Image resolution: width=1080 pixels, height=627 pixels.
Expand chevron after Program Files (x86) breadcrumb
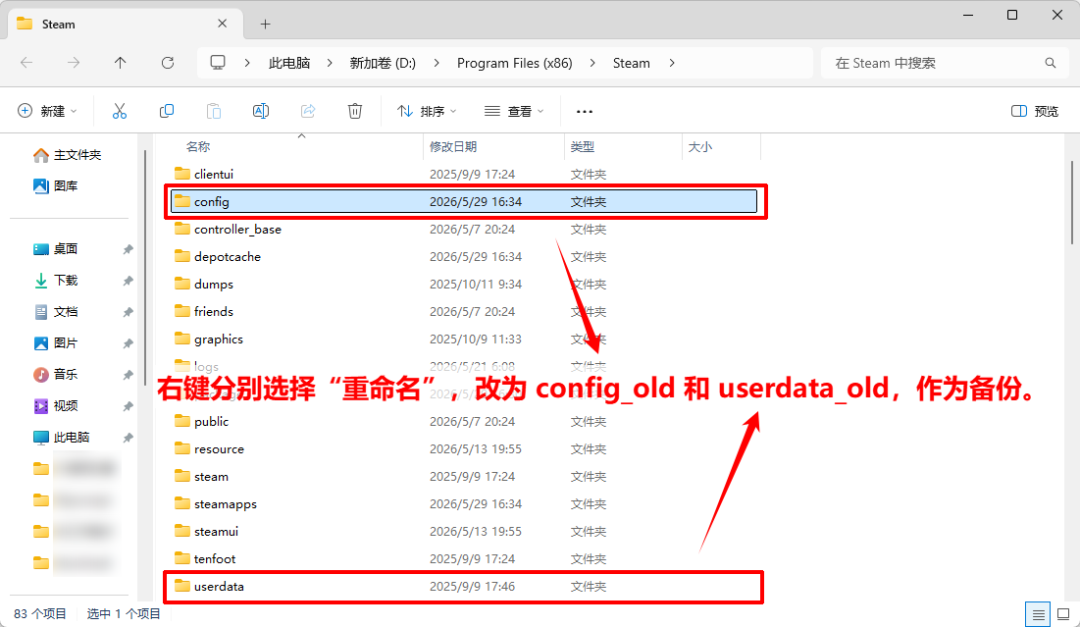592,63
